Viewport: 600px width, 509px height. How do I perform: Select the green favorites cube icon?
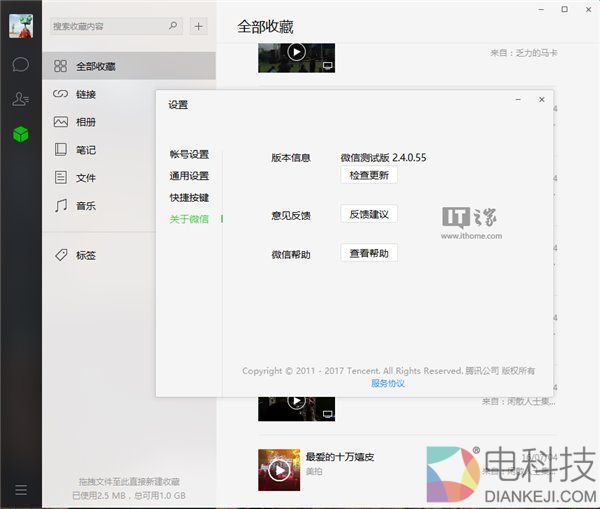coord(20,134)
